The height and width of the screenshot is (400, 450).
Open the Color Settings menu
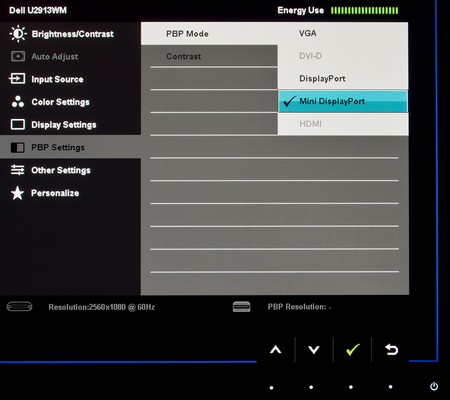tap(70, 102)
